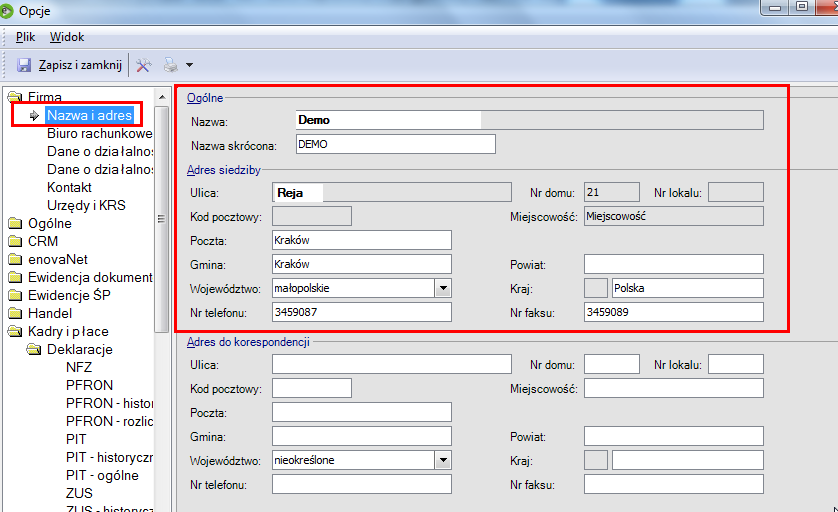Select PIT - ogólne tree item

coord(102,475)
